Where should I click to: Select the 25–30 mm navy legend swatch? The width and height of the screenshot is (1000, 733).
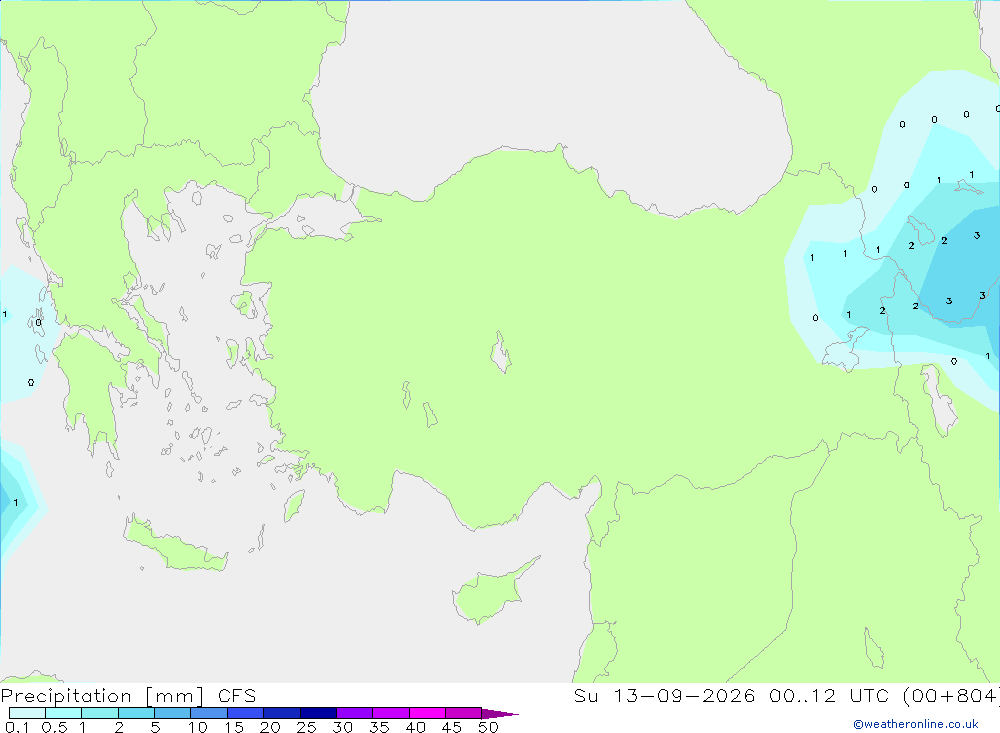pyautogui.click(x=318, y=713)
